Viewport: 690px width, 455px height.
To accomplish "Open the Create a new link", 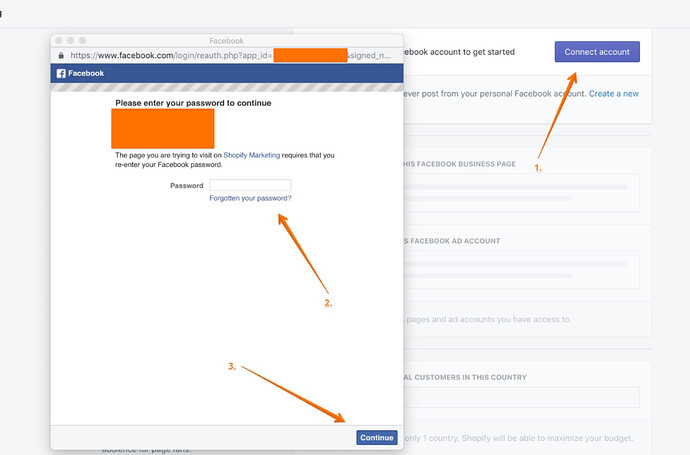I will coord(614,94).
